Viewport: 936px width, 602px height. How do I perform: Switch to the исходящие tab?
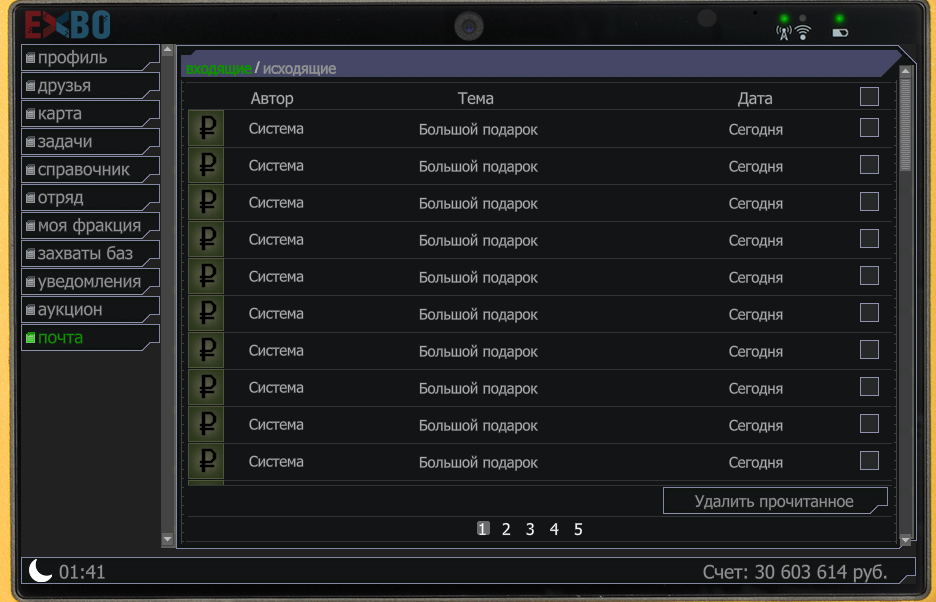click(x=299, y=69)
